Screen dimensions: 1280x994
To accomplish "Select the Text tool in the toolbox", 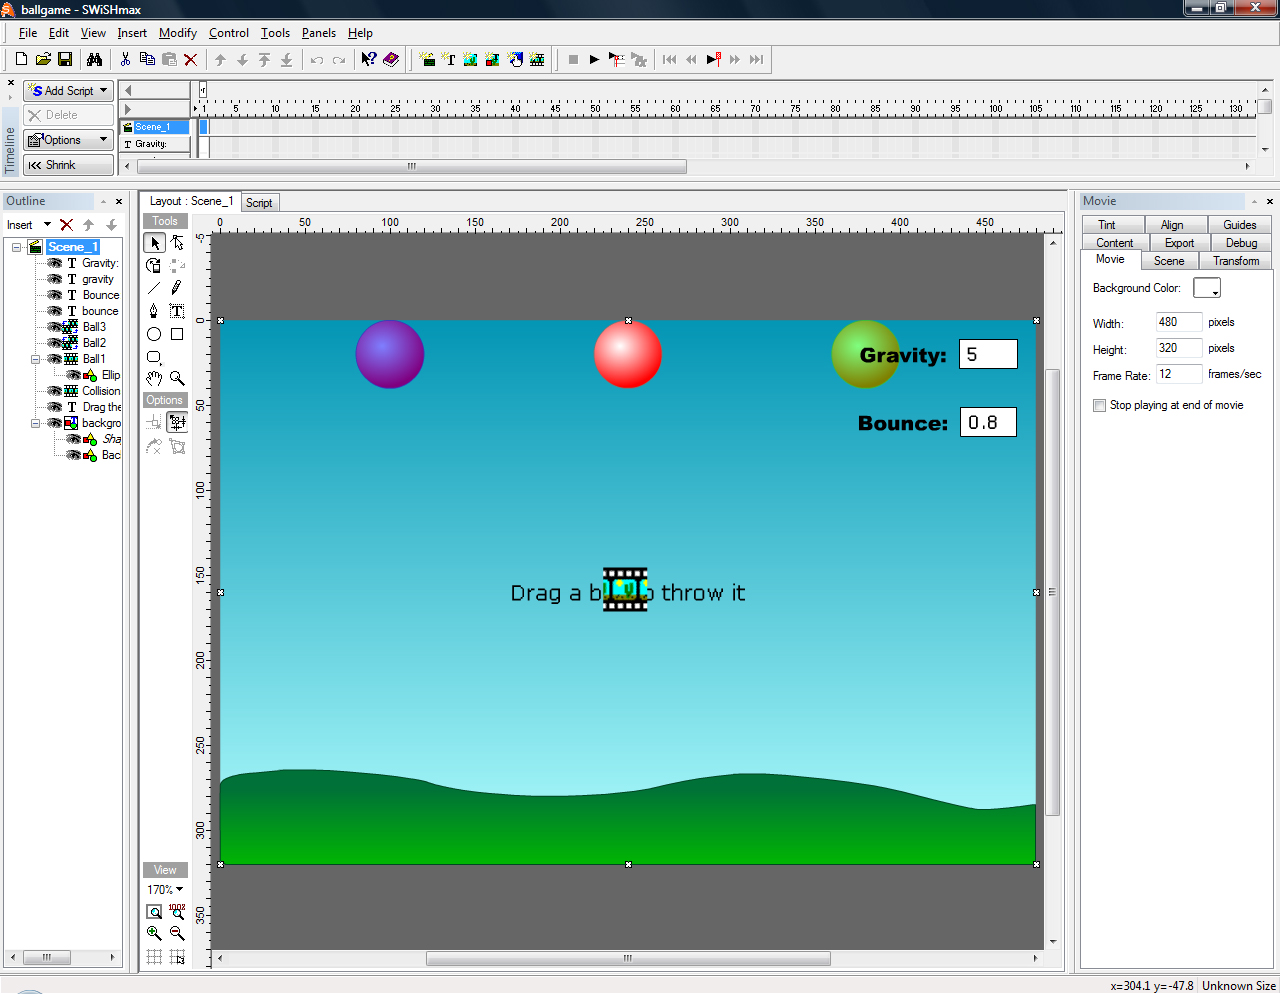I will coord(177,311).
